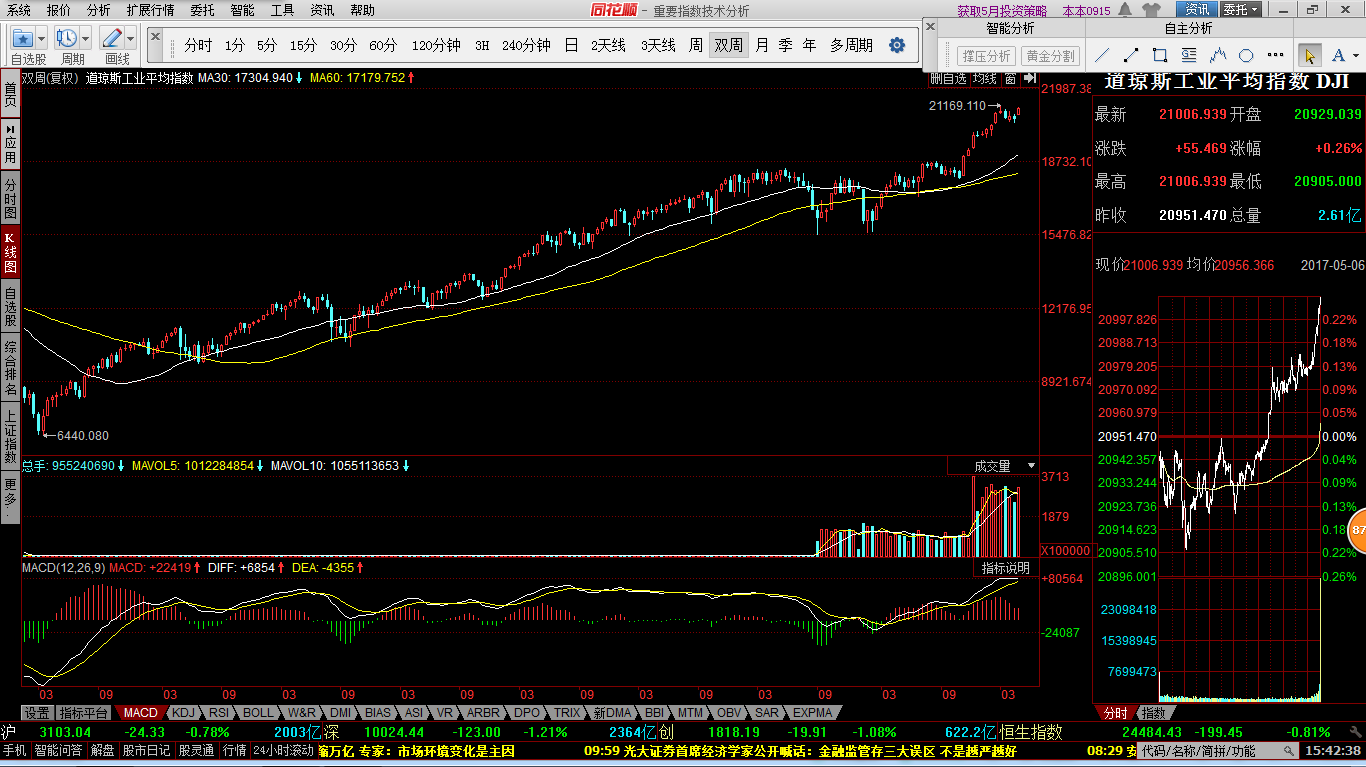Viewport: 1366px width, 767px height.
Task: Open the 指标平台 button
Action: (84, 713)
